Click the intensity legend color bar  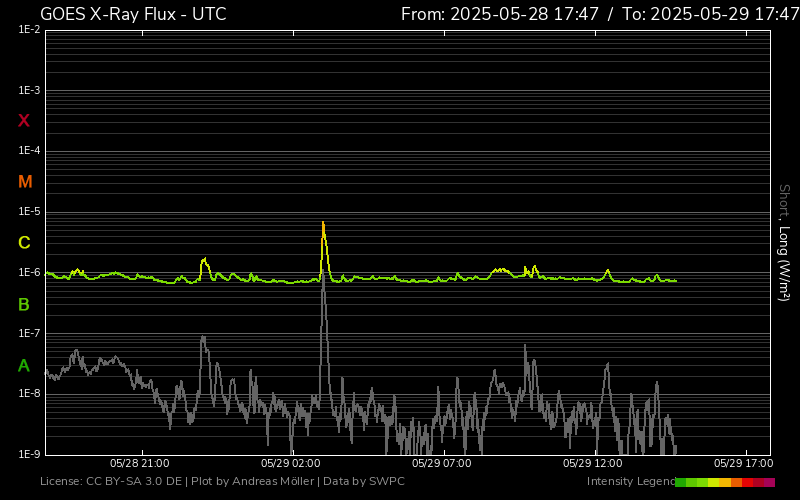click(725, 482)
